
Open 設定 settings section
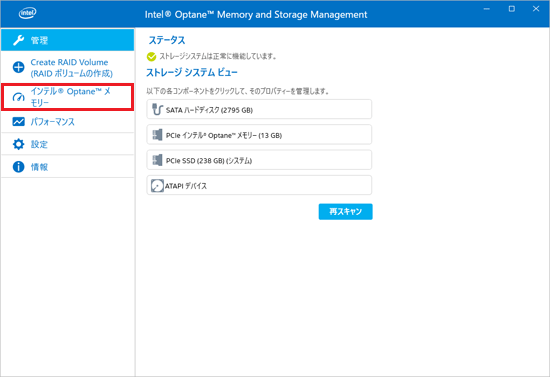[67, 144]
